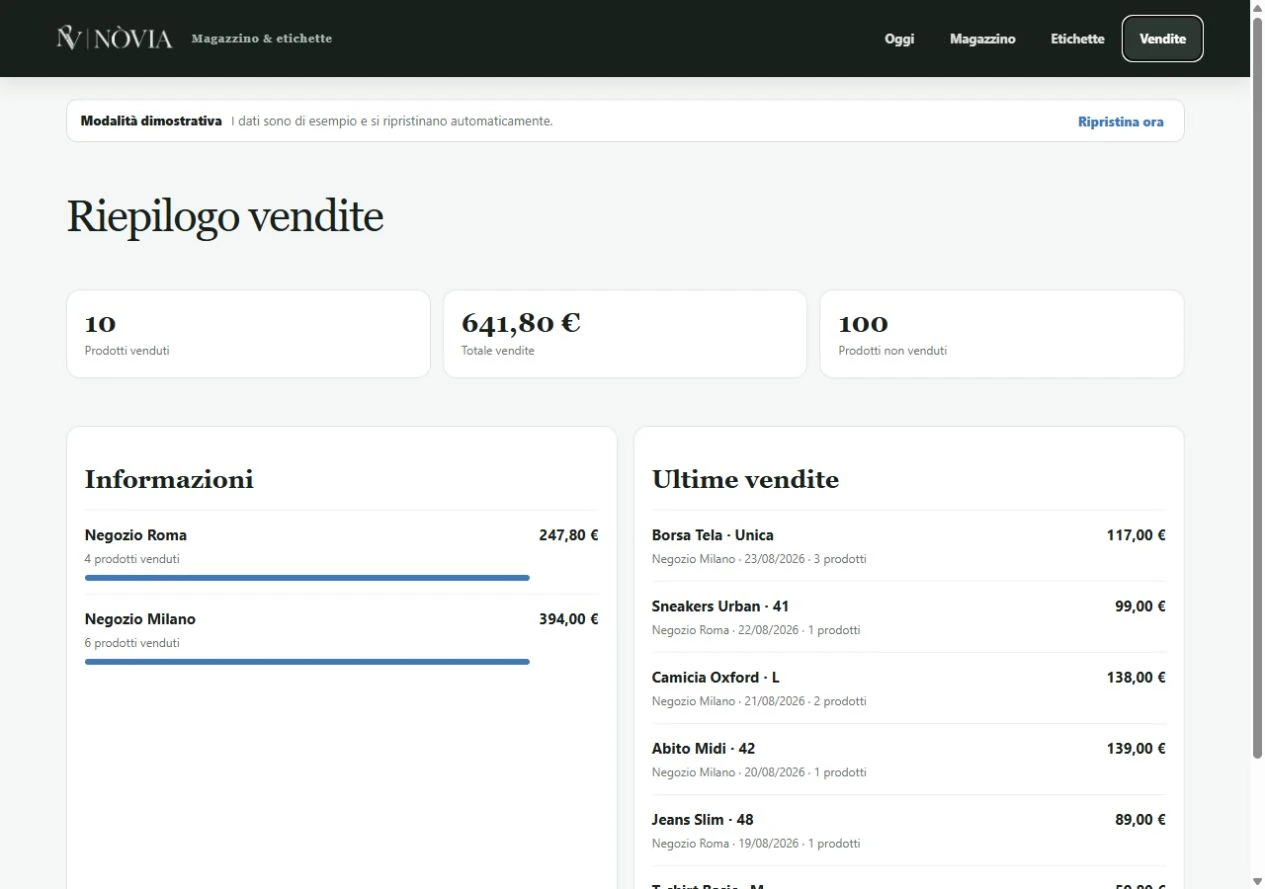Viewport: 1265px width, 889px height.
Task: Click the 20/08/2026 sale details line
Action: (x=759, y=772)
